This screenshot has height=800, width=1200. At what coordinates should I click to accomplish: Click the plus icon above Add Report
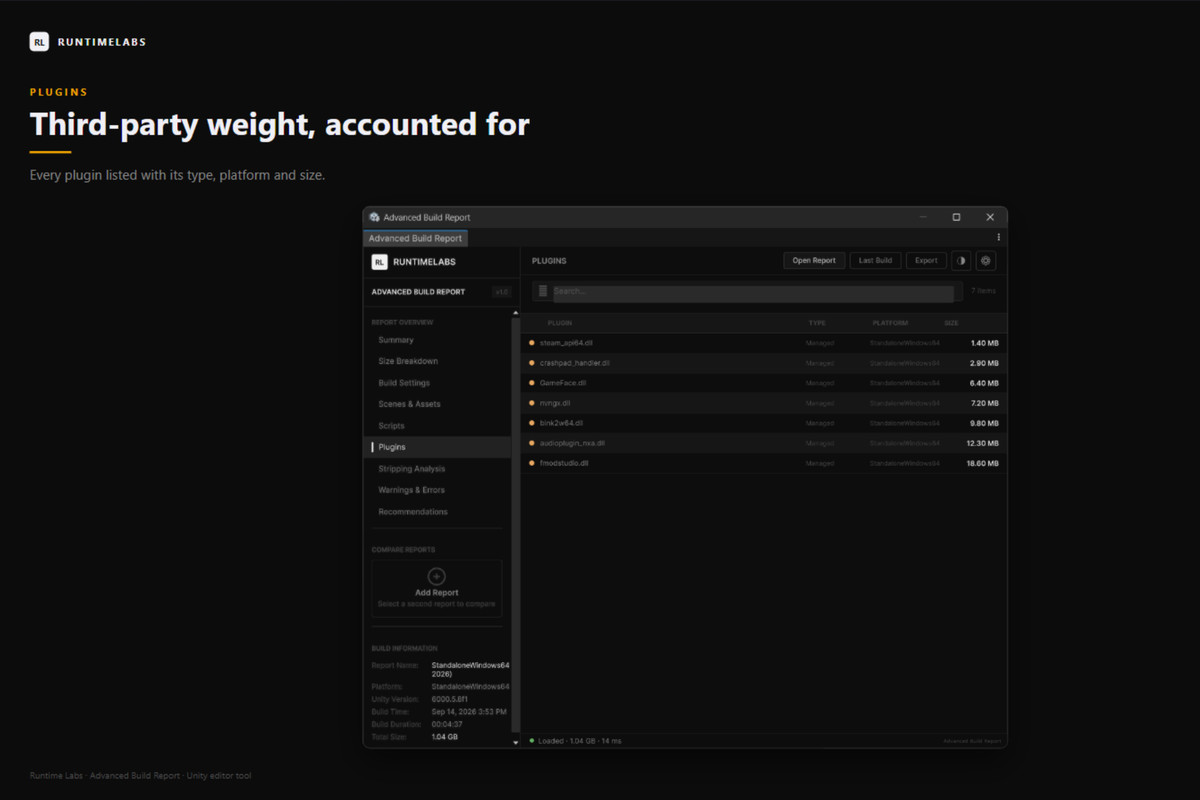coord(436,576)
